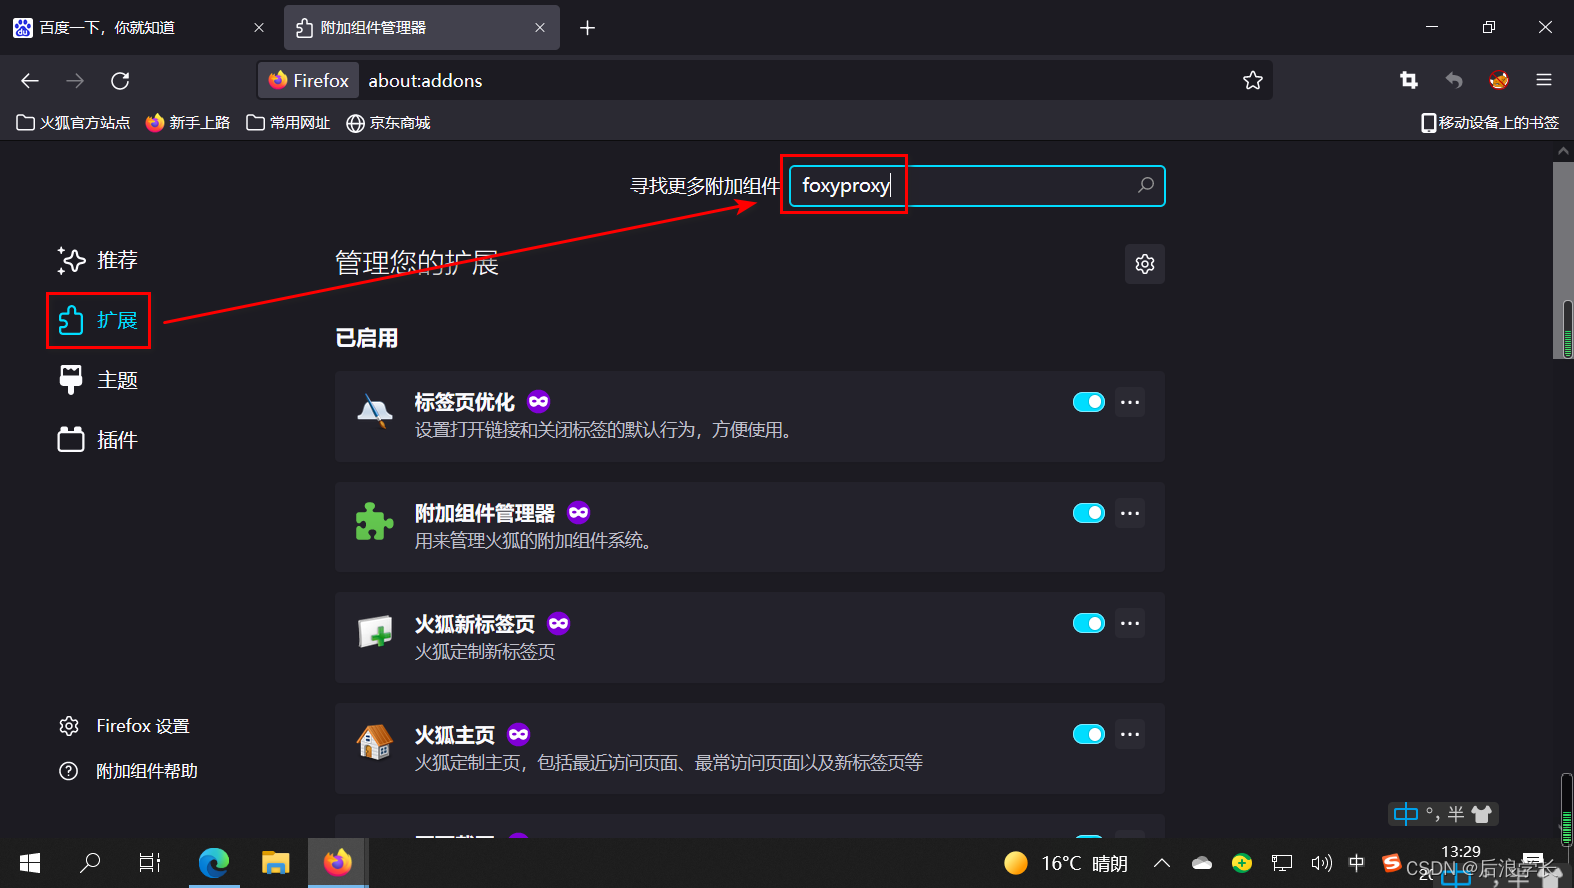The image size is (1574, 888).
Task: Go back with the browser back arrow
Action: [30, 81]
